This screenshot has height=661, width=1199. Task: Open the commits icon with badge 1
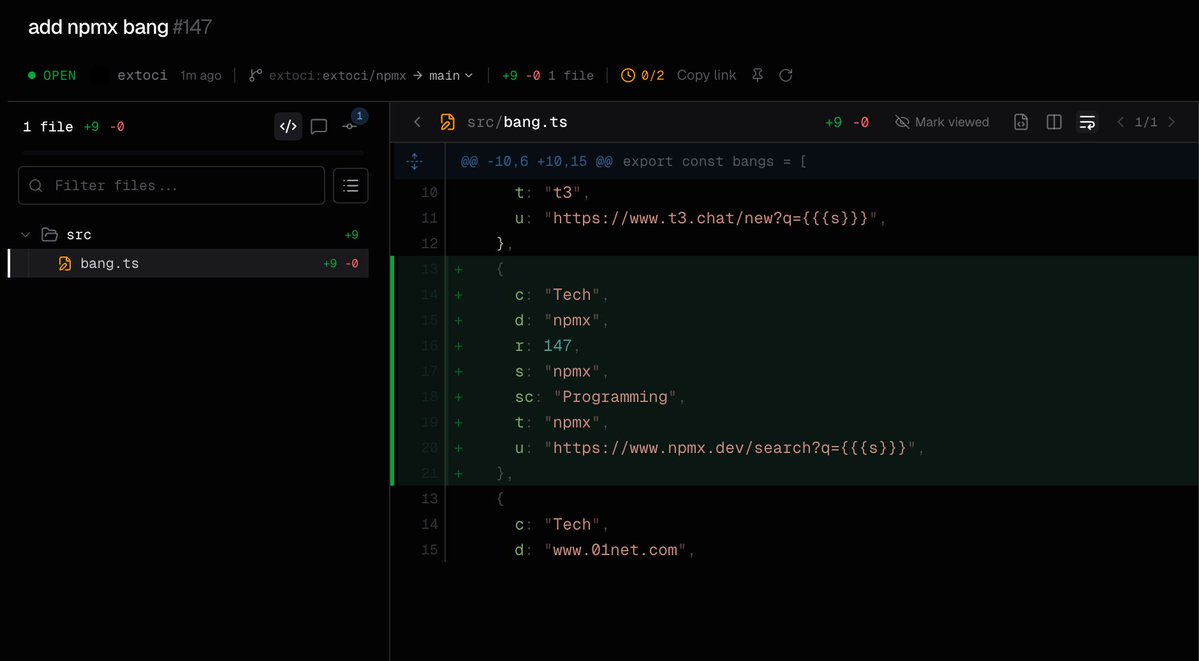(x=351, y=125)
